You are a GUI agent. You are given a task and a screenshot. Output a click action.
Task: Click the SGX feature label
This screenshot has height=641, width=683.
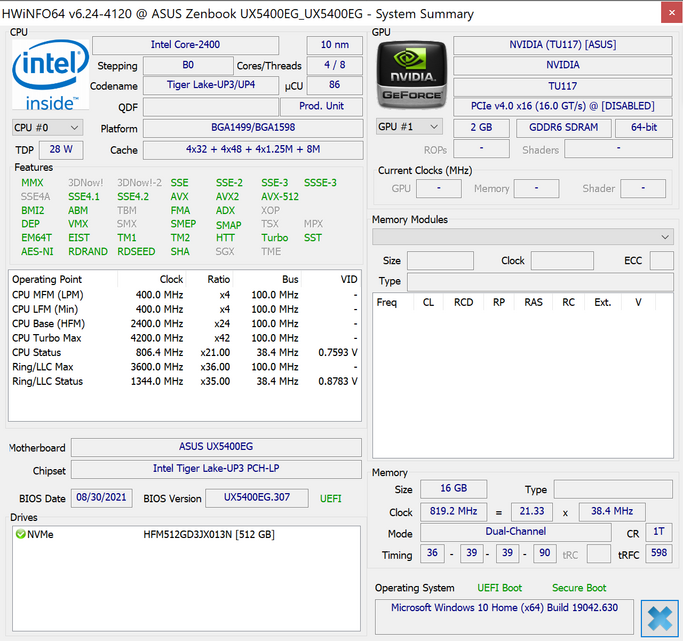click(225, 252)
